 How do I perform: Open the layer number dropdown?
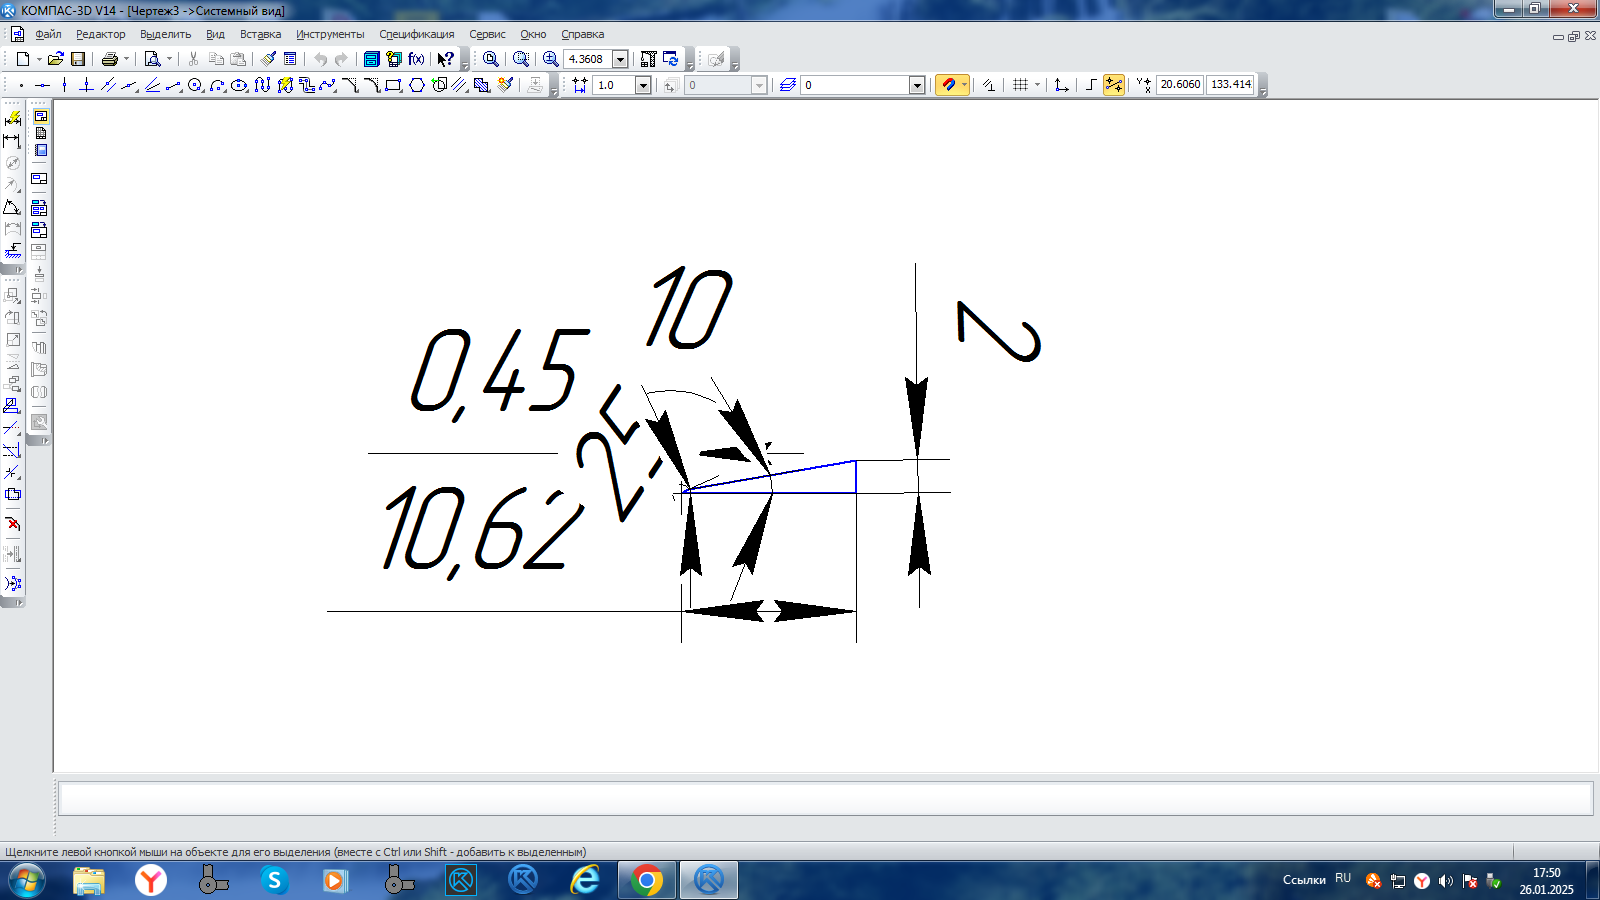916,85
